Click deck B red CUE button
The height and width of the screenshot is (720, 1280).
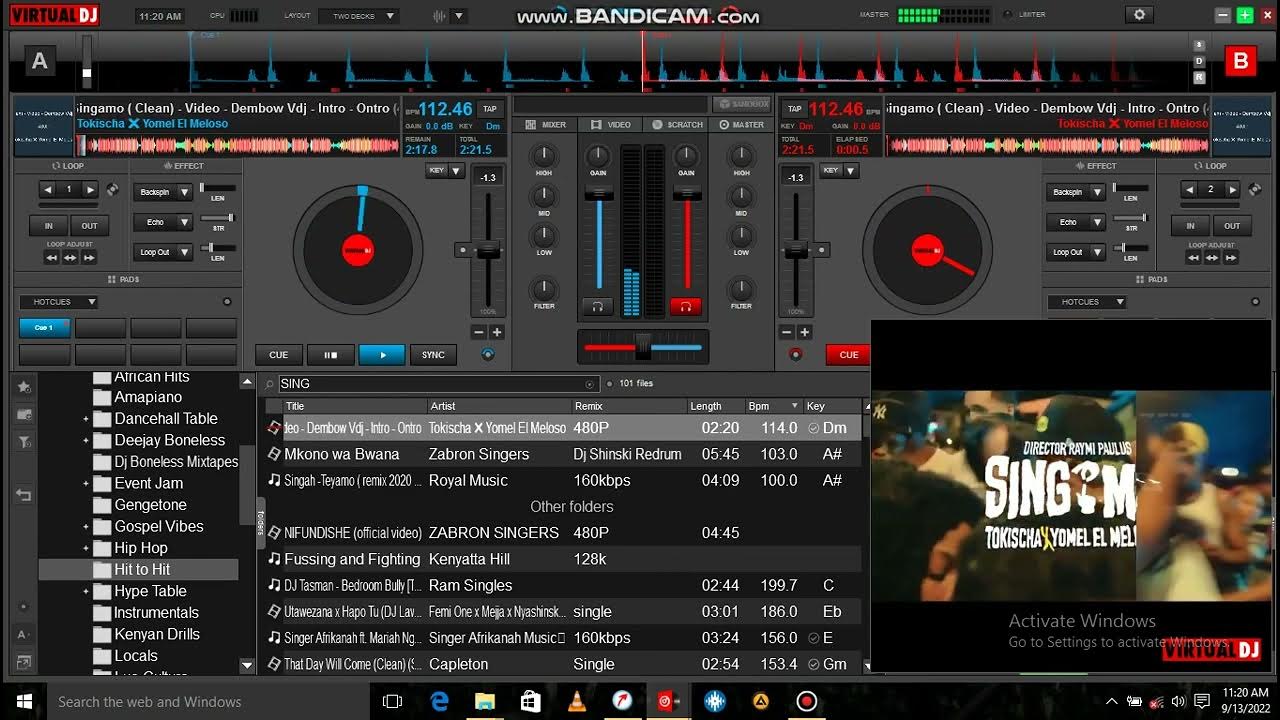(x=849, y=354)
